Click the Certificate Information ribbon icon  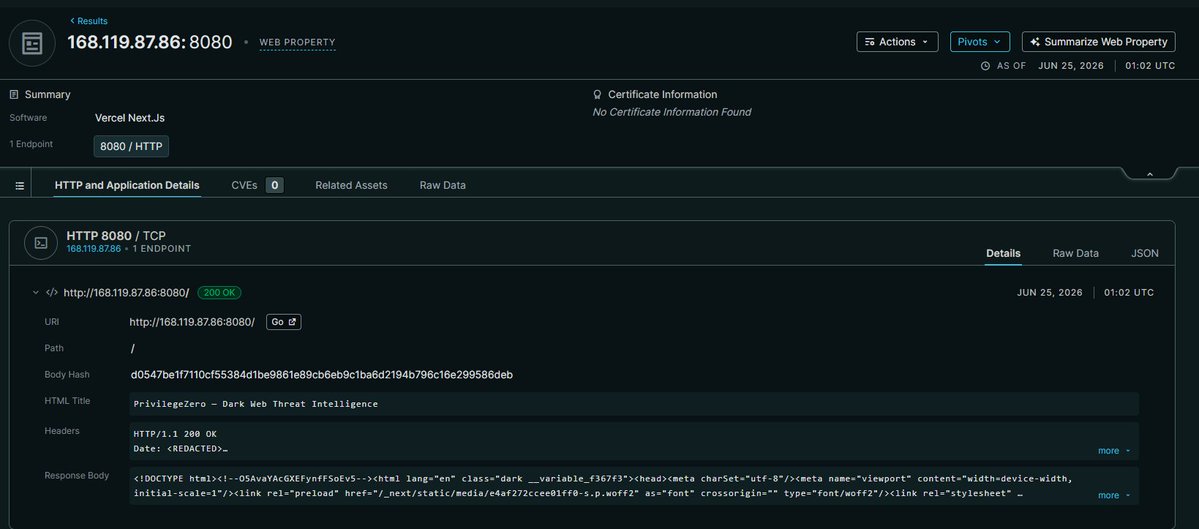tap(597, 95)
